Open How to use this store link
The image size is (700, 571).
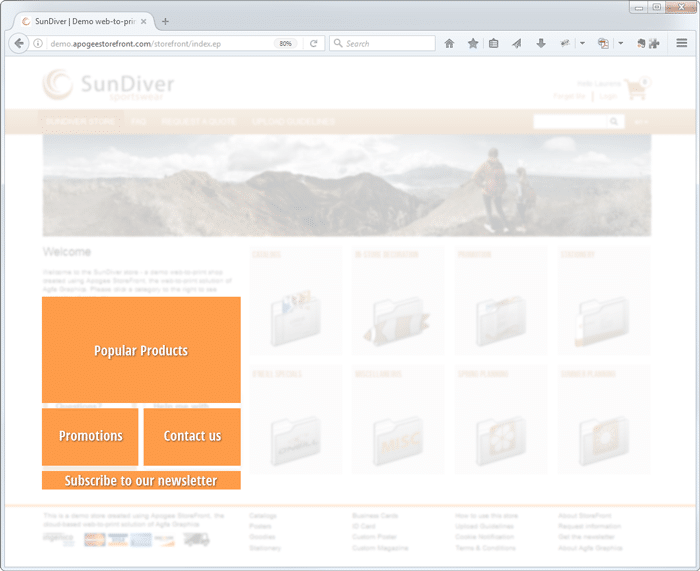tap(486, 516)
